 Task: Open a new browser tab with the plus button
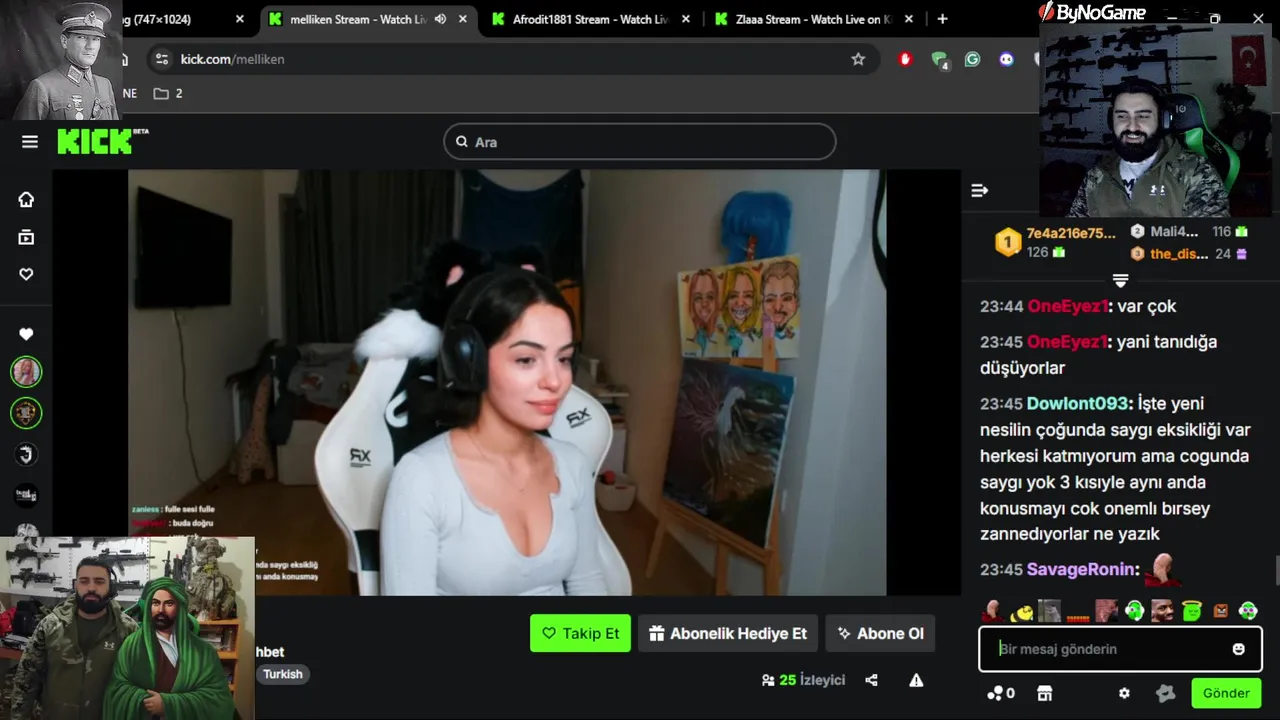pyautogui.click(x=942, y=19)
